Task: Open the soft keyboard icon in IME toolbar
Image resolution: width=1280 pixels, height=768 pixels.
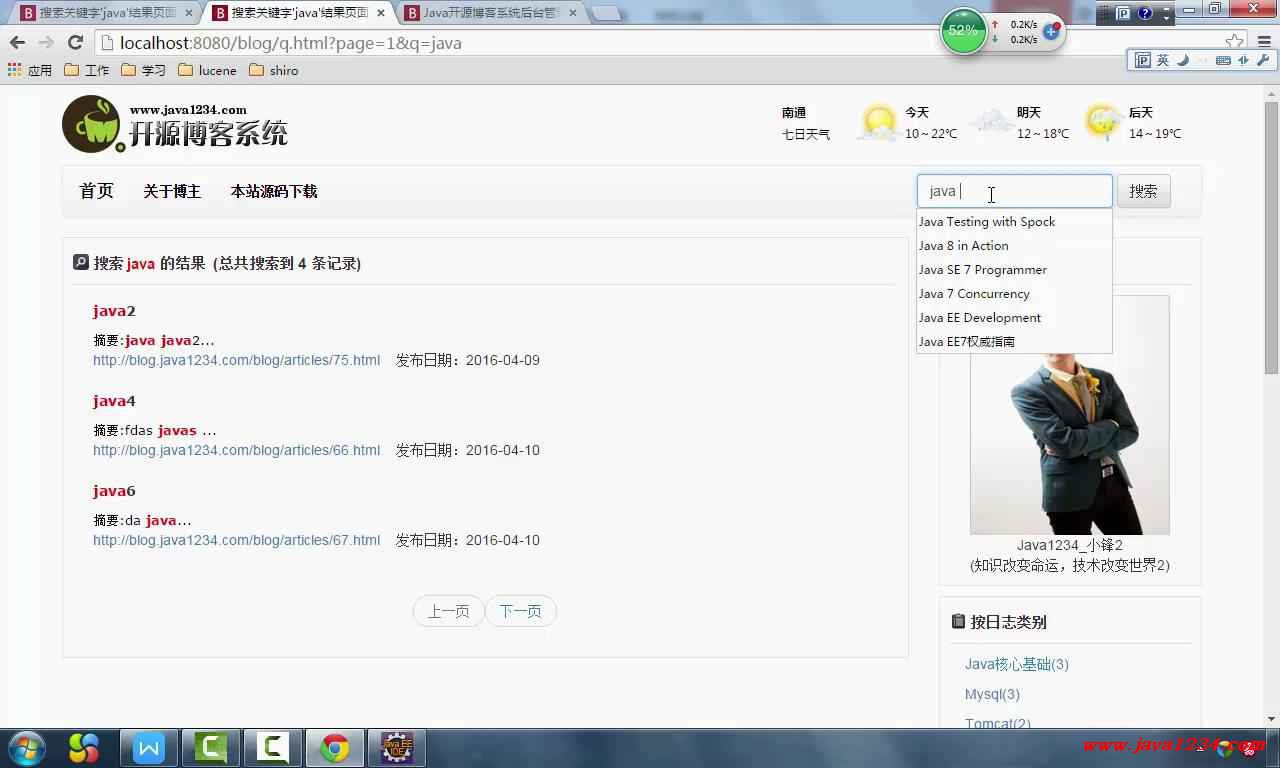Action: (1223, 60)
